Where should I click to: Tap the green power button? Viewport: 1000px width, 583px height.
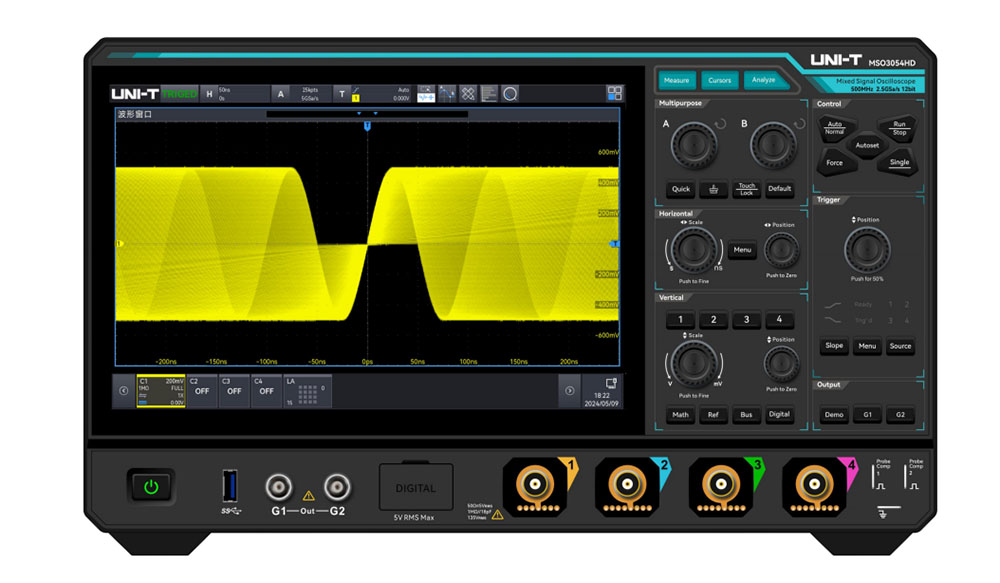(x=151, y=487)
